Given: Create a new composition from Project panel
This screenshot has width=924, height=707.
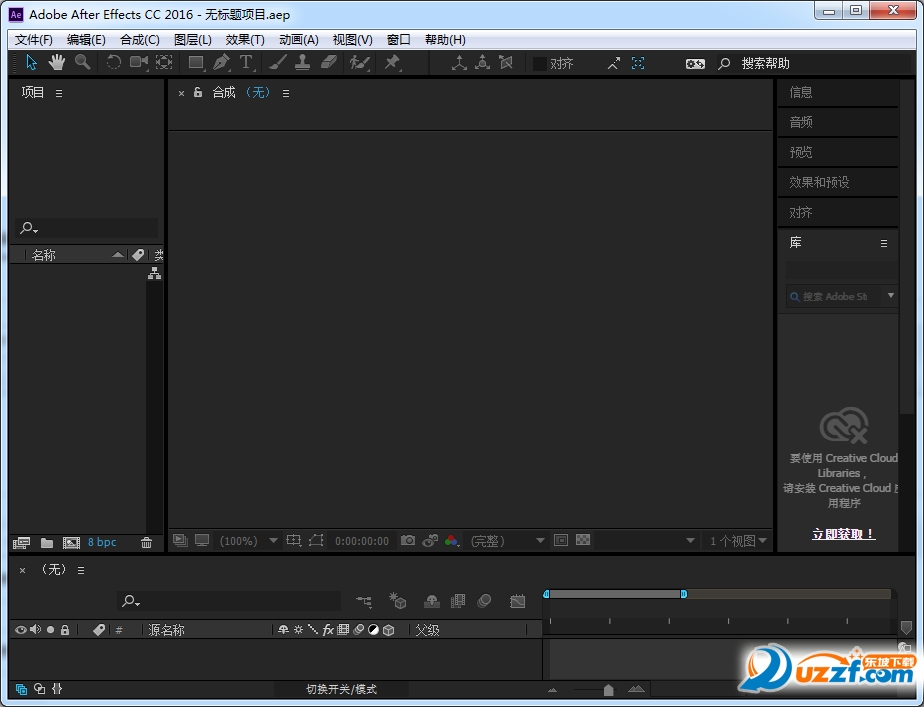Looking at the screenshot, I should (71, 543).
